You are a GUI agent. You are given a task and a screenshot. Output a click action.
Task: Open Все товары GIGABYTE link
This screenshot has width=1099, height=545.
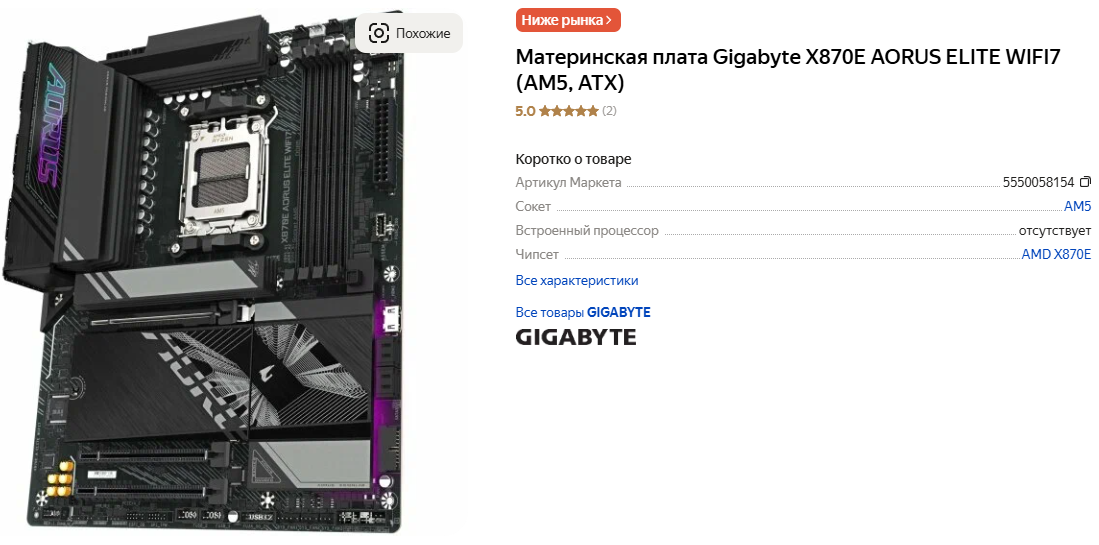click(x=583, y=312)
